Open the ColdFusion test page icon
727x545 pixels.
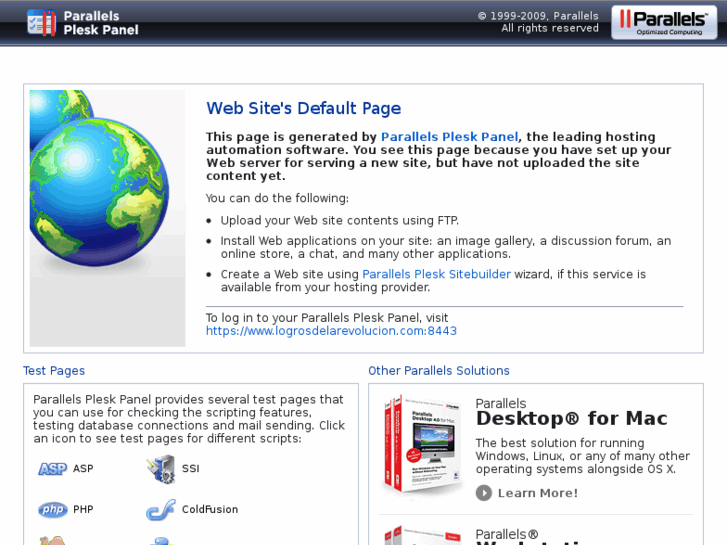pos(161,510)
